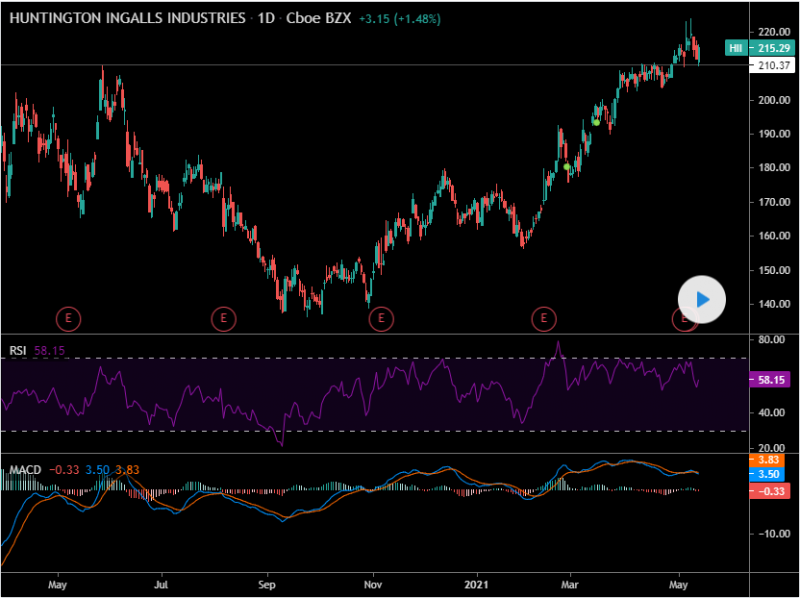Click the green HII ticker tag on price axis
The height and width of the screenshot is (598, 800).
point(736,48)
